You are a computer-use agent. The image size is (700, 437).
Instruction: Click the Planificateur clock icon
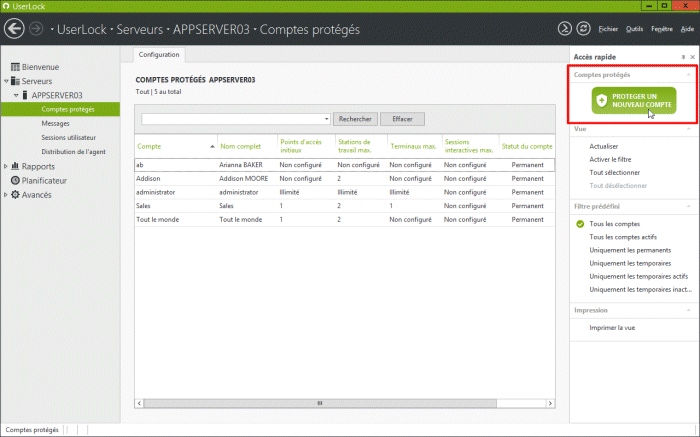[x=15, y=180]
